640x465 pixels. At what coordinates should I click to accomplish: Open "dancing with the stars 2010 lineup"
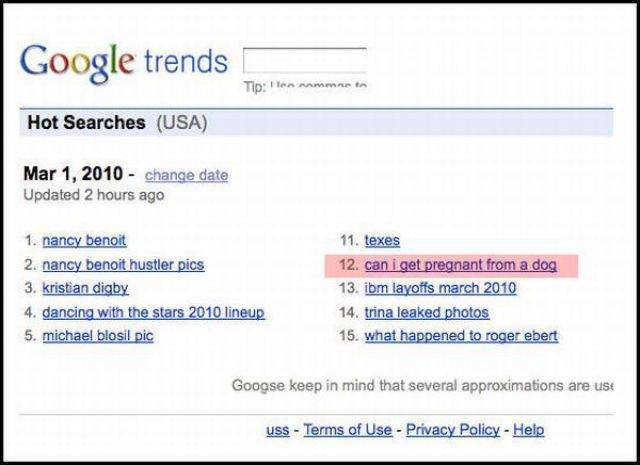pyautogui.click(x=153, y=312)
